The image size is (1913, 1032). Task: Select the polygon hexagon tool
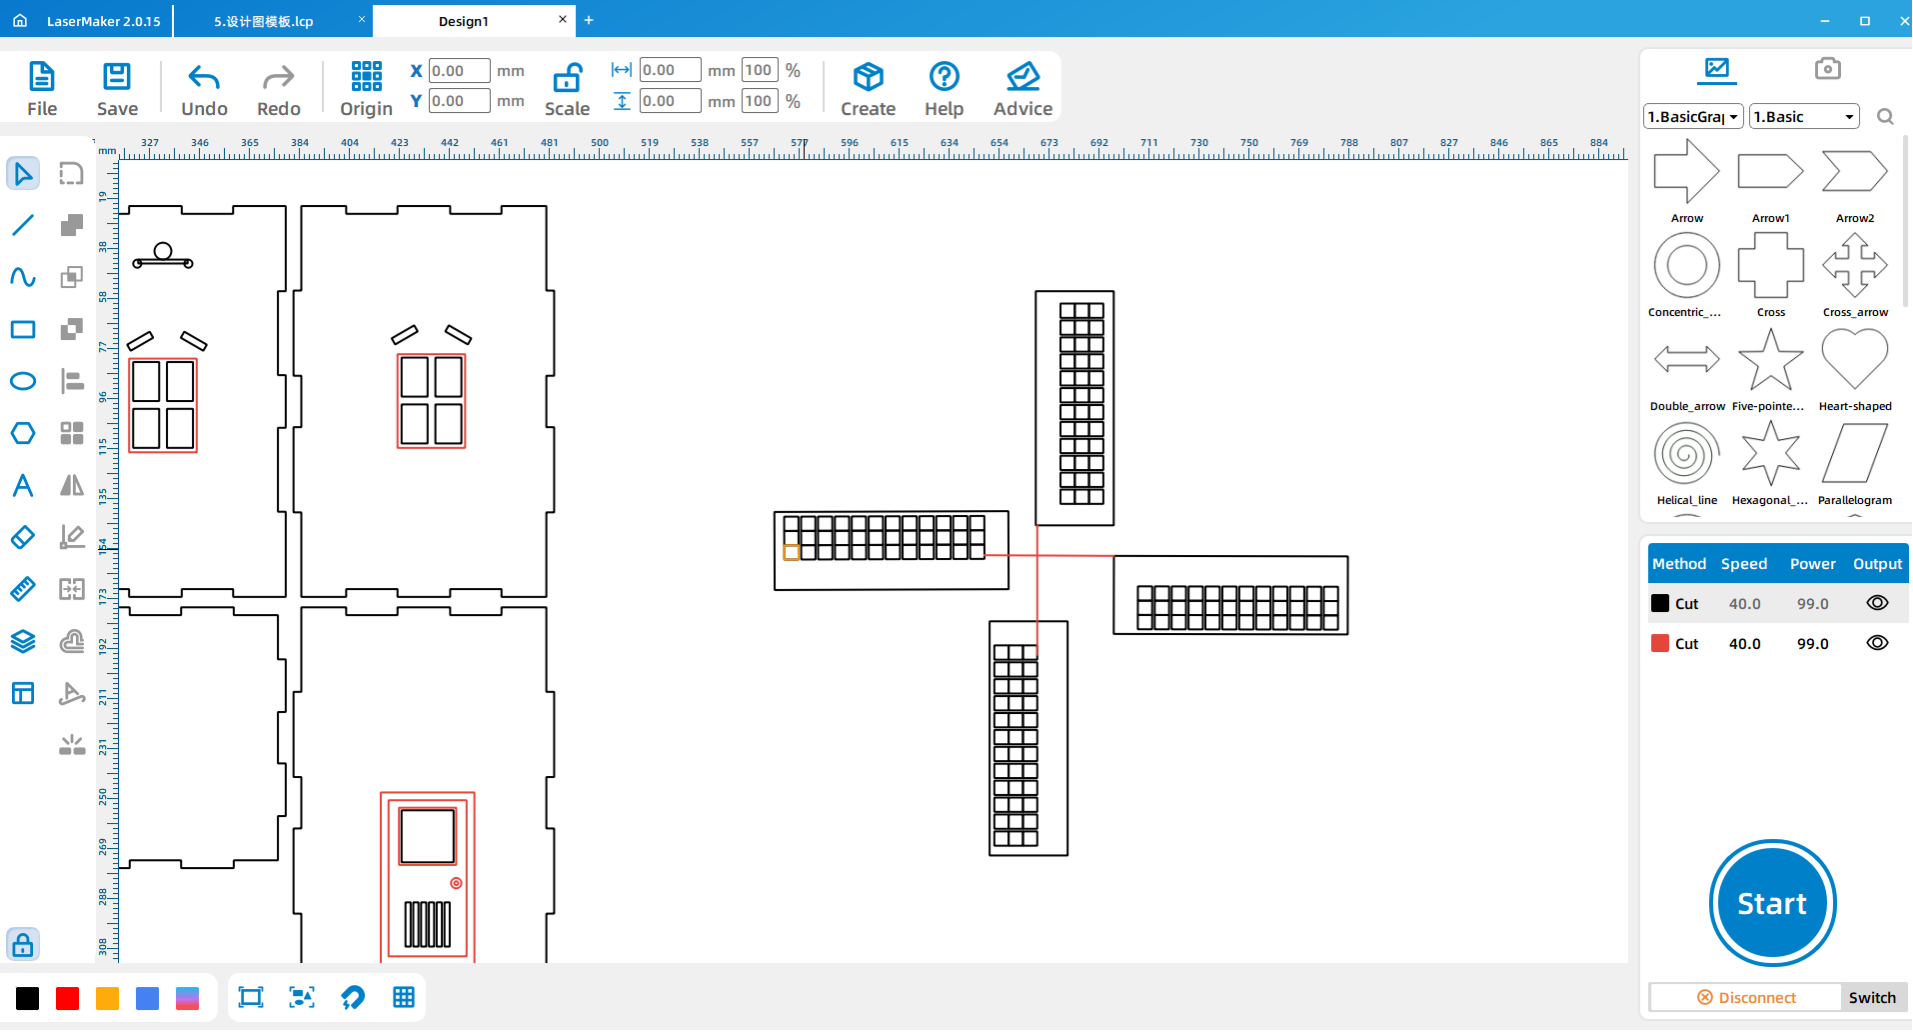[23, 433]
